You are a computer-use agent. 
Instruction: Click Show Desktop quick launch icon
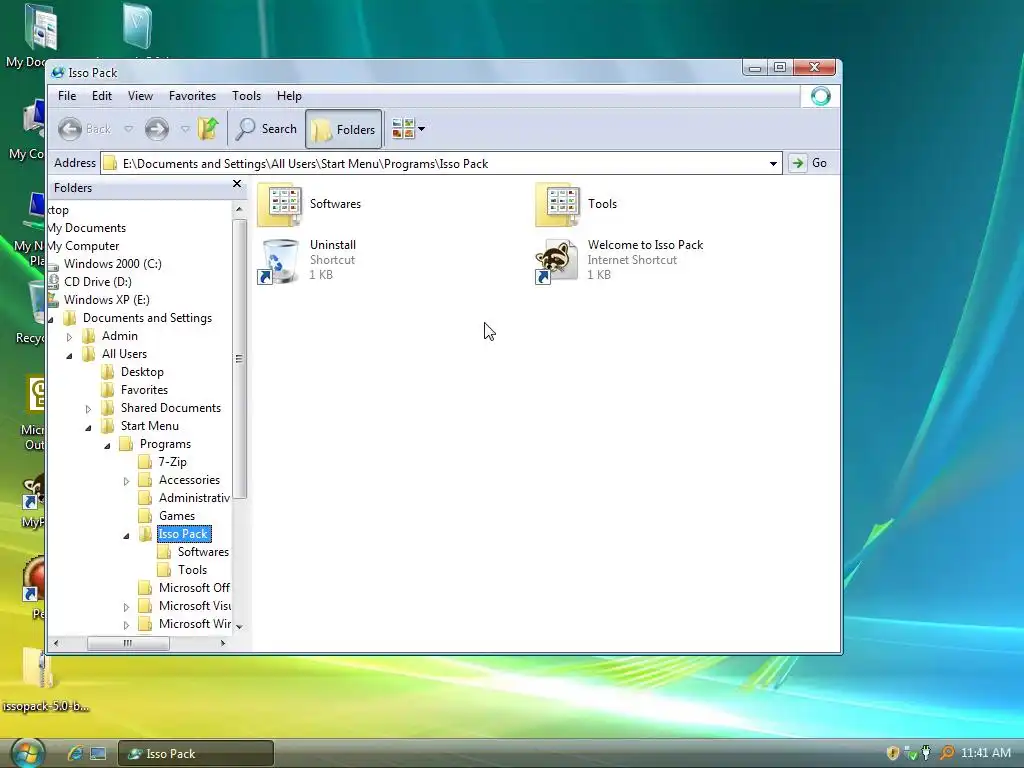[98, 754]
